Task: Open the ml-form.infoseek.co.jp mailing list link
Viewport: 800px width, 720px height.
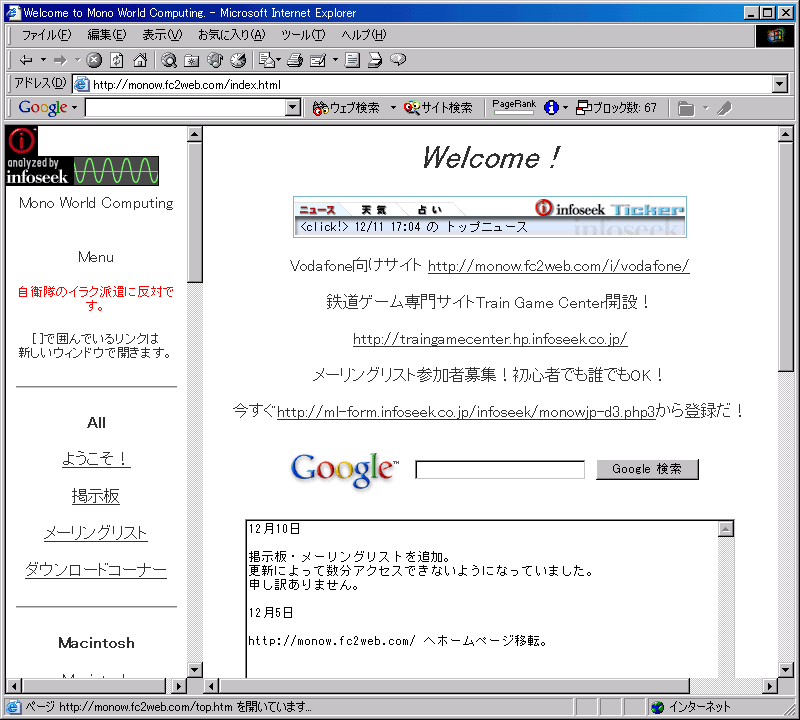Action: pyautogui.click(x=466, y=412)
